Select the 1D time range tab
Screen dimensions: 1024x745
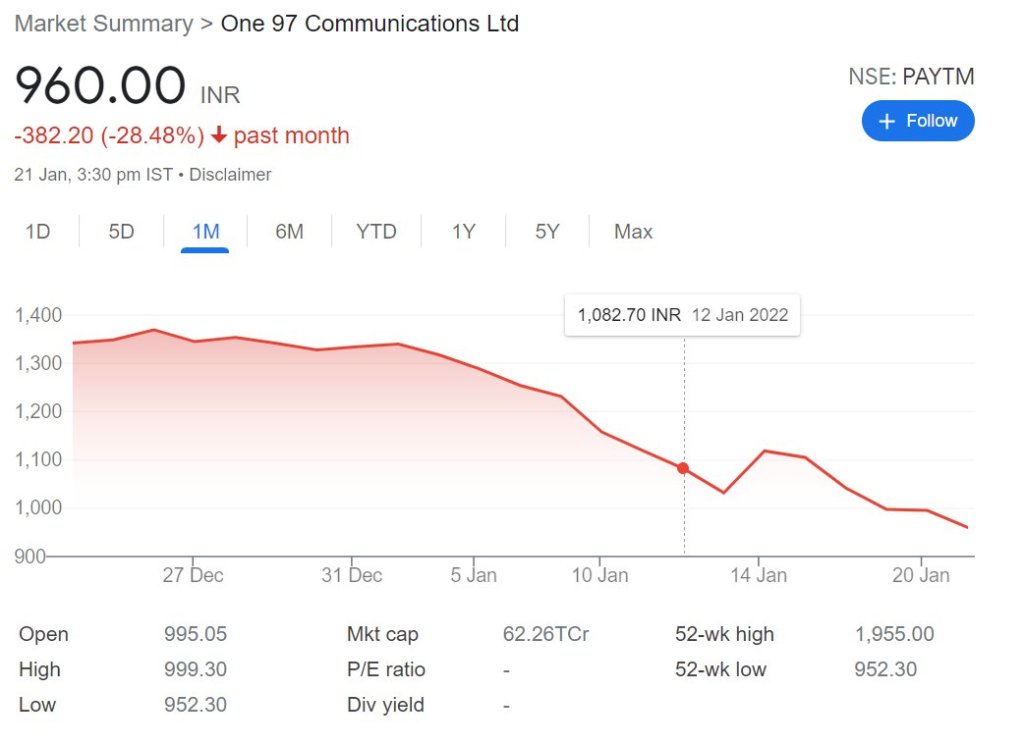pos(38,232)
